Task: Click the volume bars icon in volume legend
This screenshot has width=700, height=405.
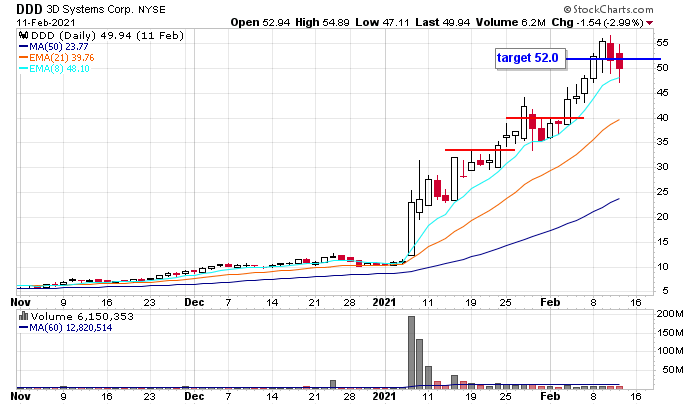Action: click(x=23, y=316)
